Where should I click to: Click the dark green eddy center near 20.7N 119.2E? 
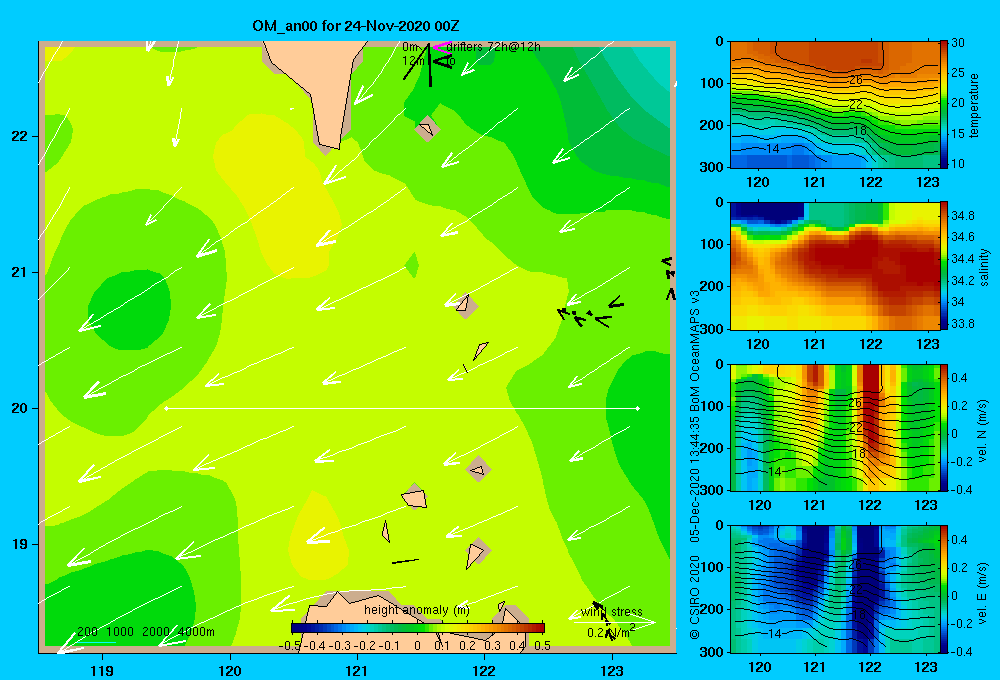point(129,309)
